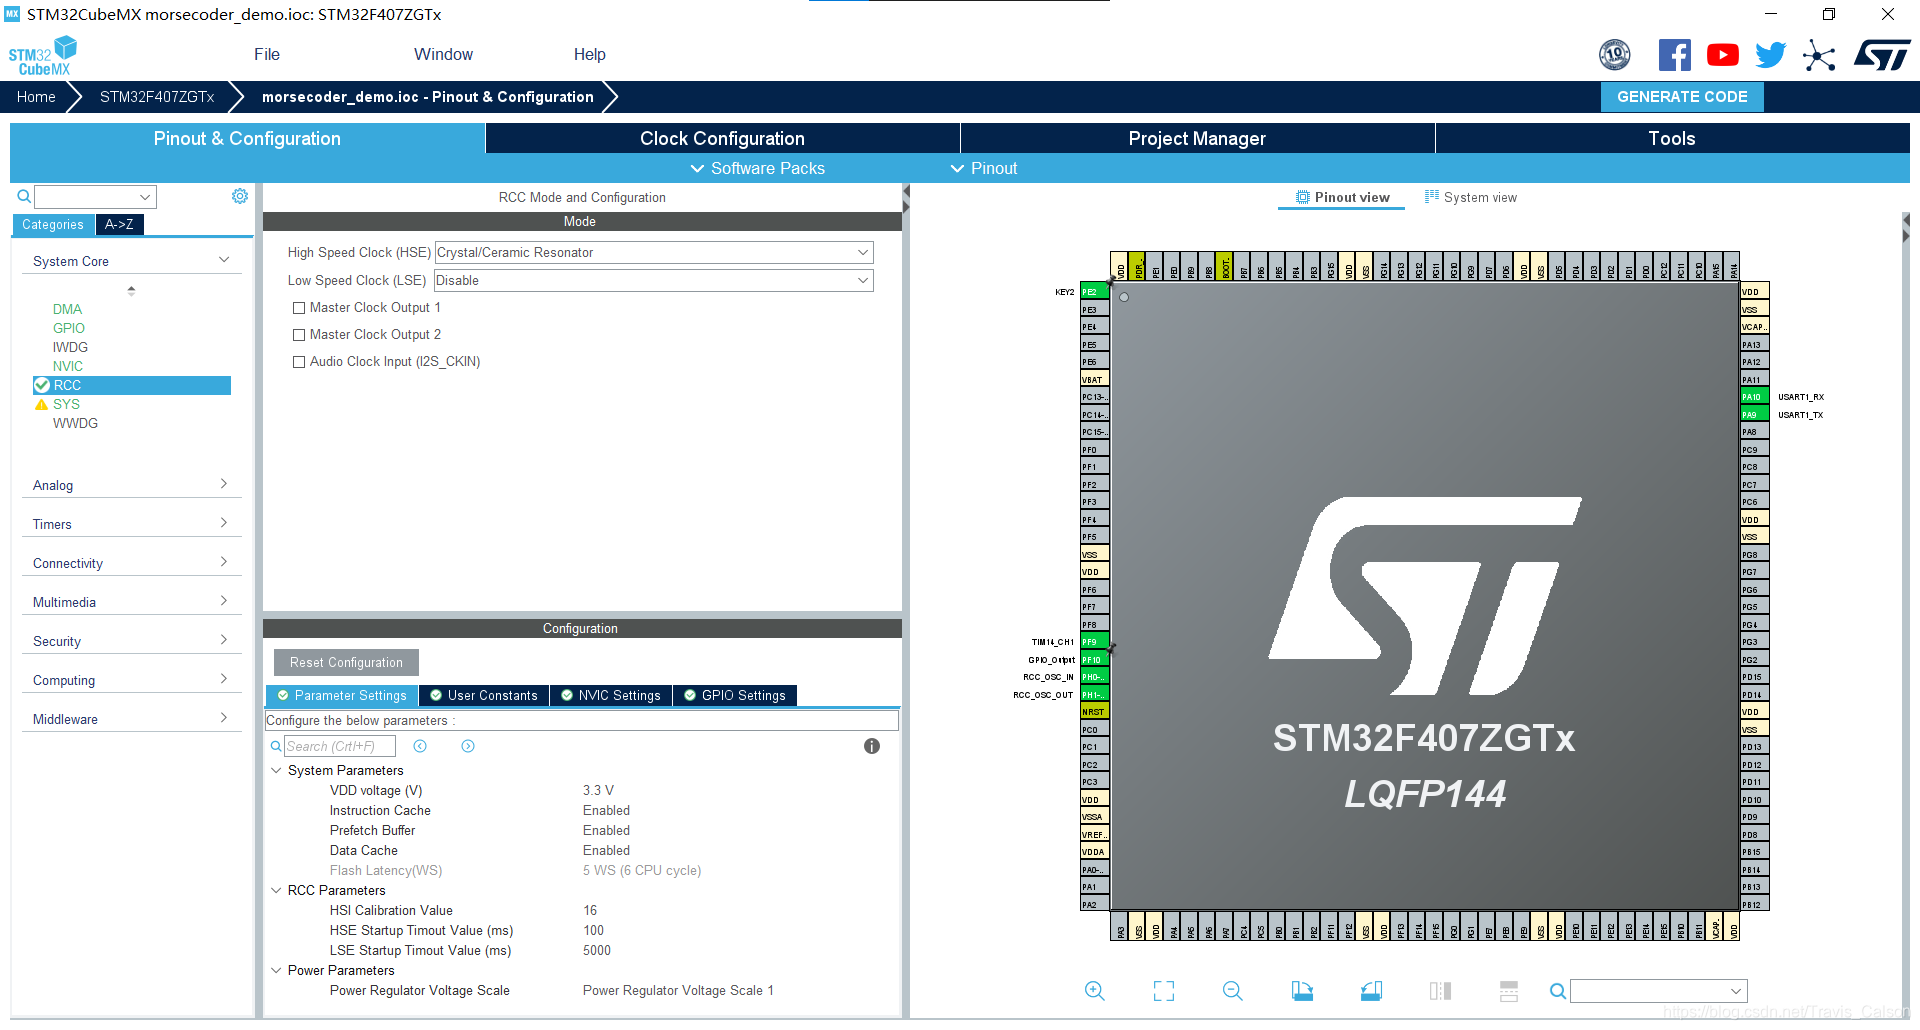Collapse Power Parameters group
Viewport: 1920px width, 1030px height.
pos(276,970)
